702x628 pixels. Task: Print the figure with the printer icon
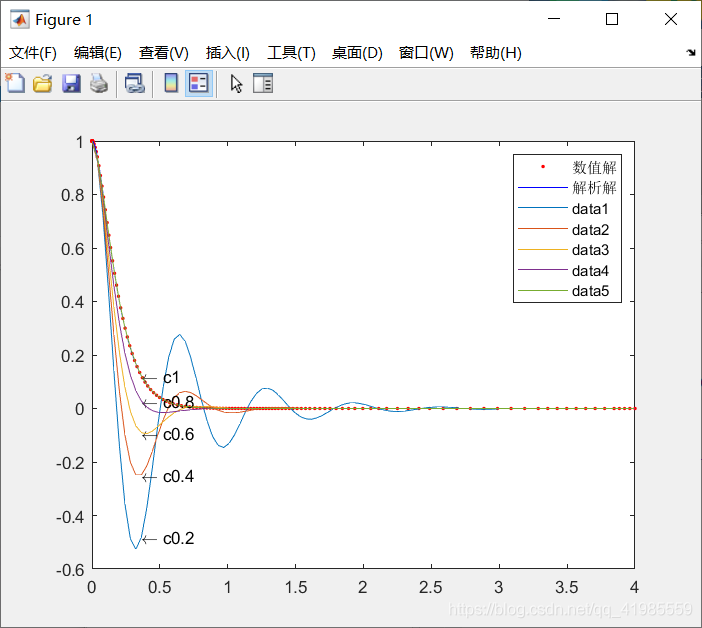[x=99, y=83]
